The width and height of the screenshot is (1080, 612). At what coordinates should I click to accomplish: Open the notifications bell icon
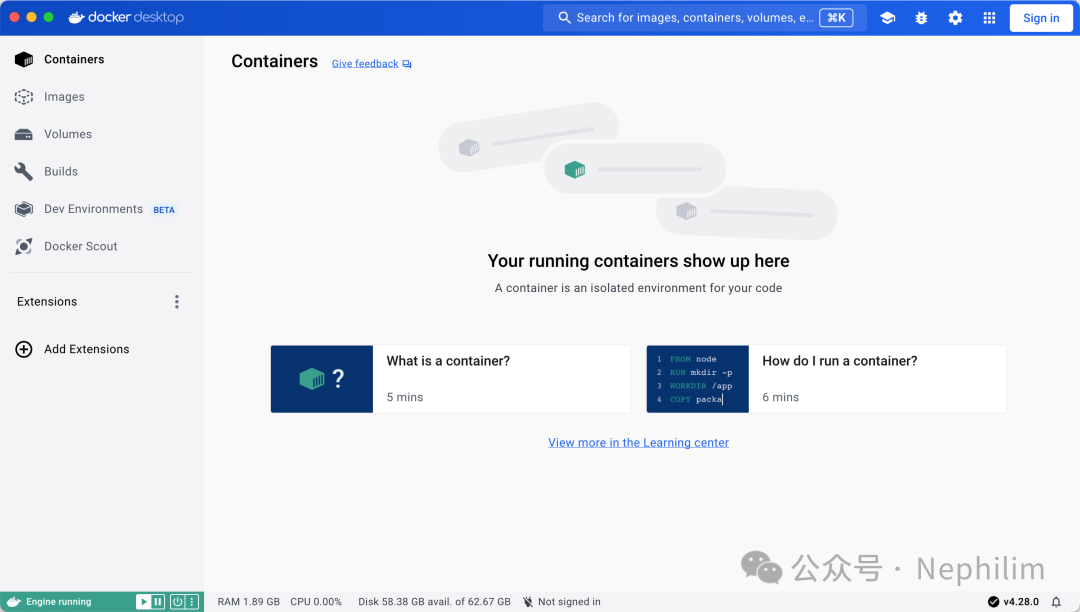click(1056, 602)
